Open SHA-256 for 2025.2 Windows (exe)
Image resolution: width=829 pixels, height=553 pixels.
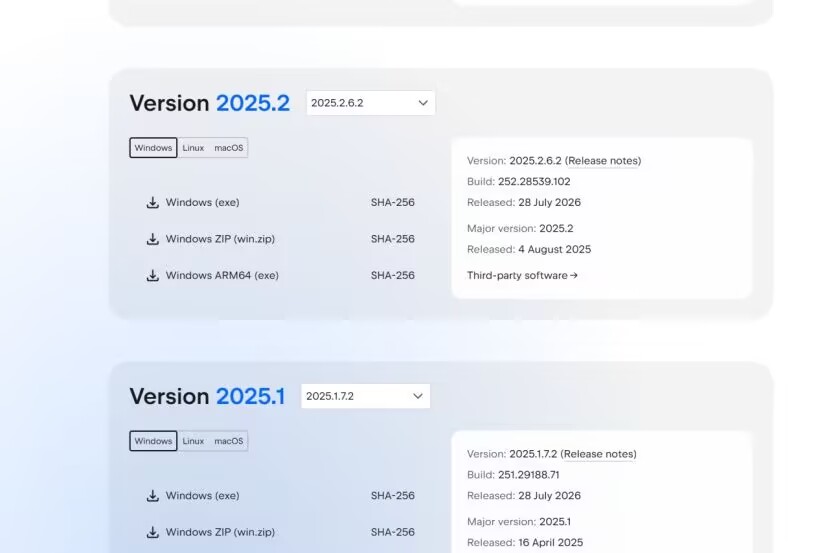coord(393,202)
